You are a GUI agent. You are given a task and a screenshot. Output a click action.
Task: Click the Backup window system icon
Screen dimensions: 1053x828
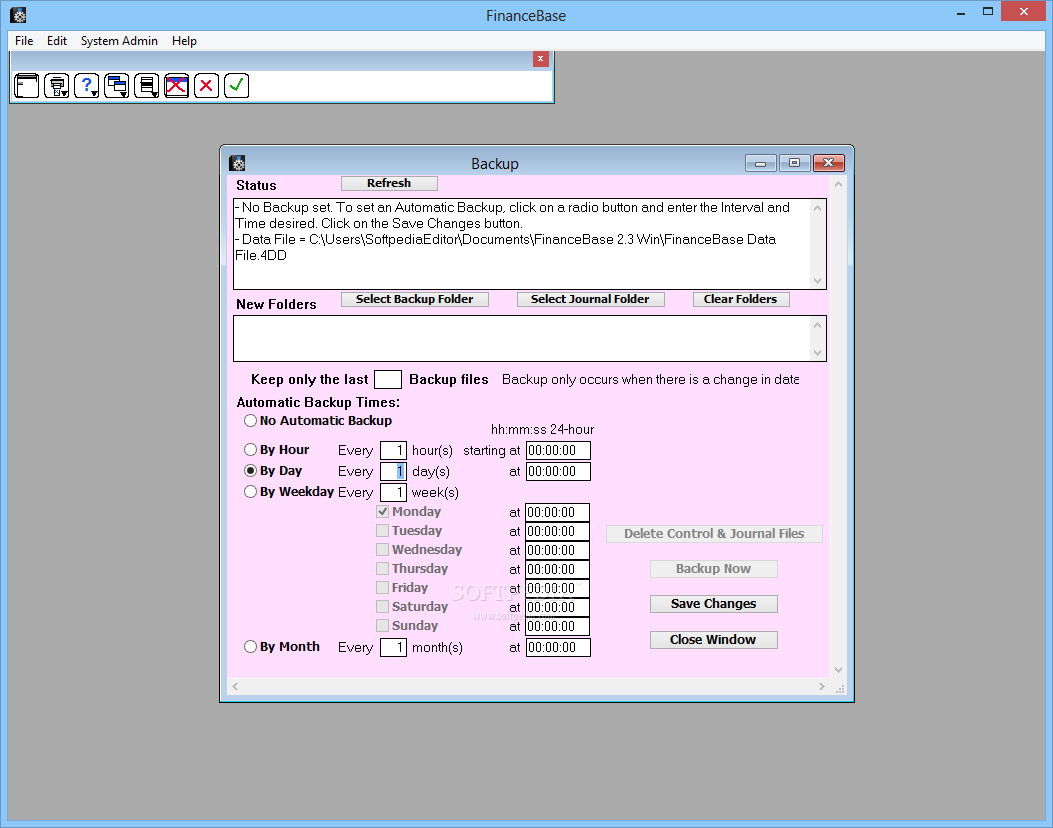point(237,163)
